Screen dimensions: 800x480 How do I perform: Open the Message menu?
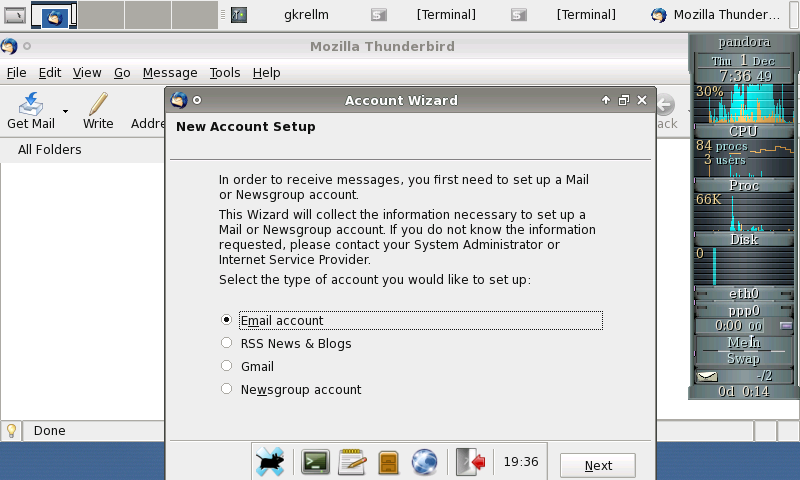[x=170, y=73]
